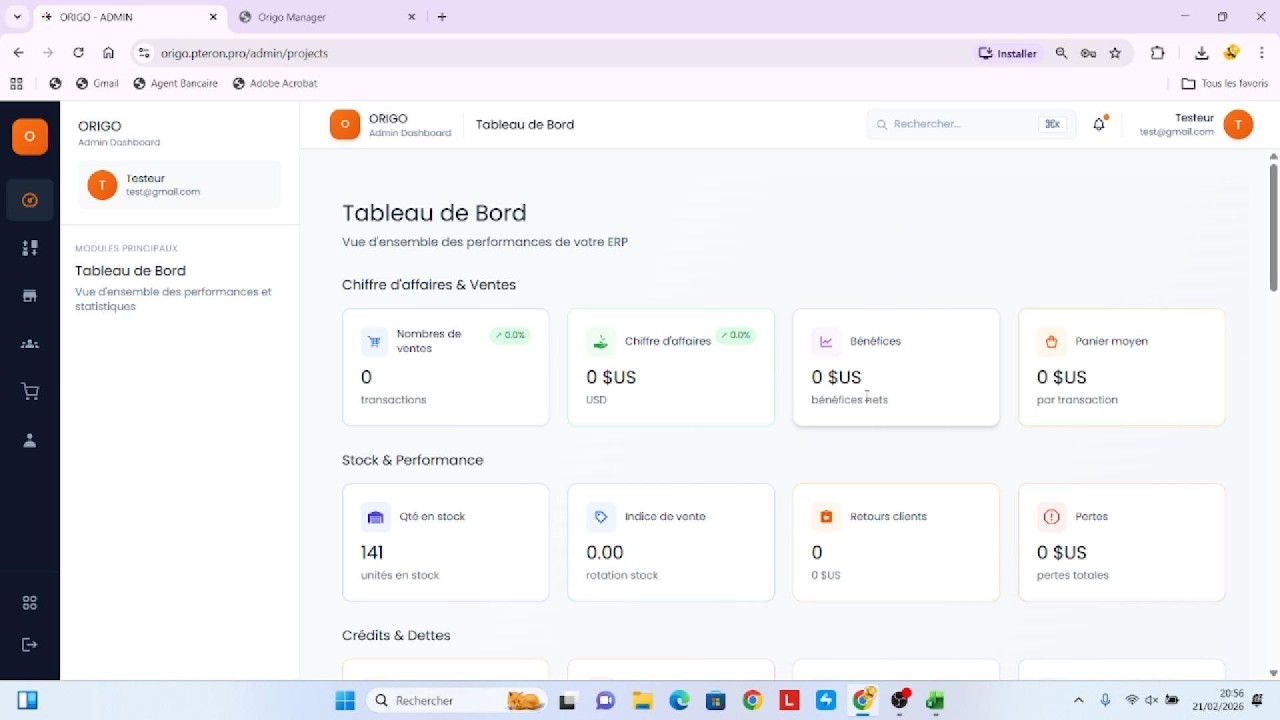Open the Tous les favoris folder
Image resolution: width=1280 pixels, height=720 pixels.
1225,83
